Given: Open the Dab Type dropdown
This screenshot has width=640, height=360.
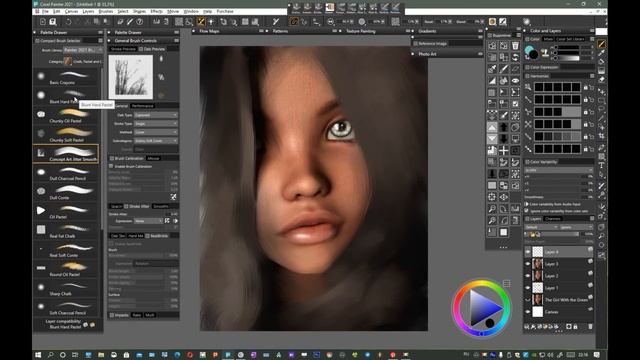Looking at the screenshot, I should click(x=156, y=115).
